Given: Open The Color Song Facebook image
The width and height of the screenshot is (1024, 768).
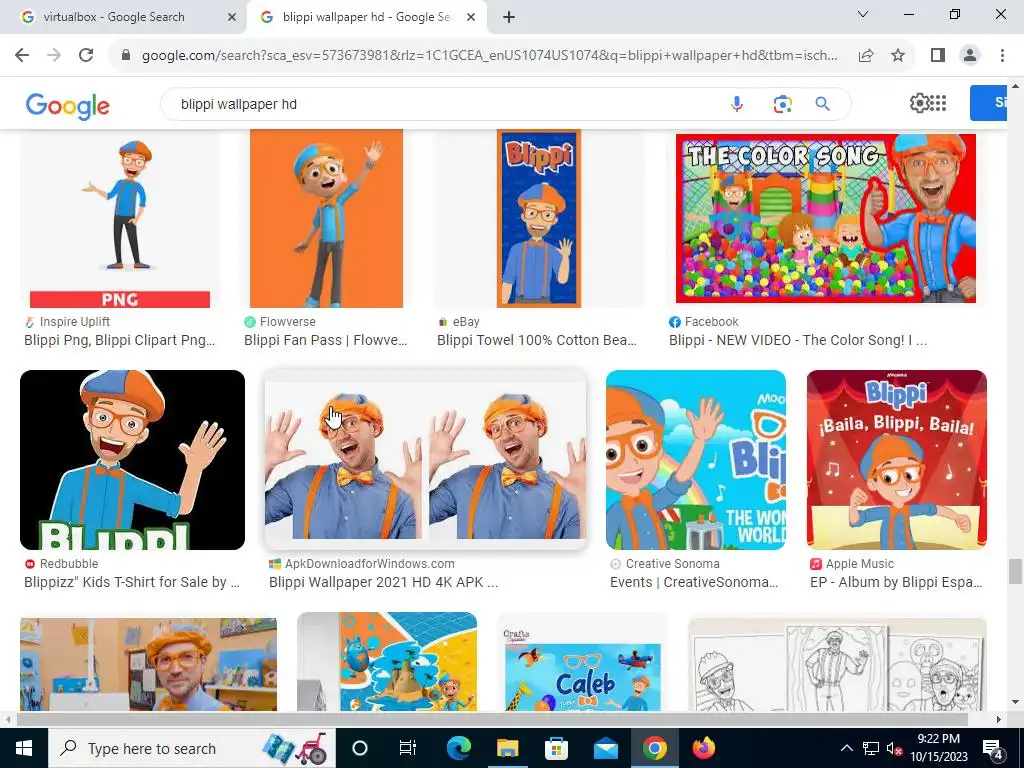Looking at the screenshot, I should click(x=825, y=219).
